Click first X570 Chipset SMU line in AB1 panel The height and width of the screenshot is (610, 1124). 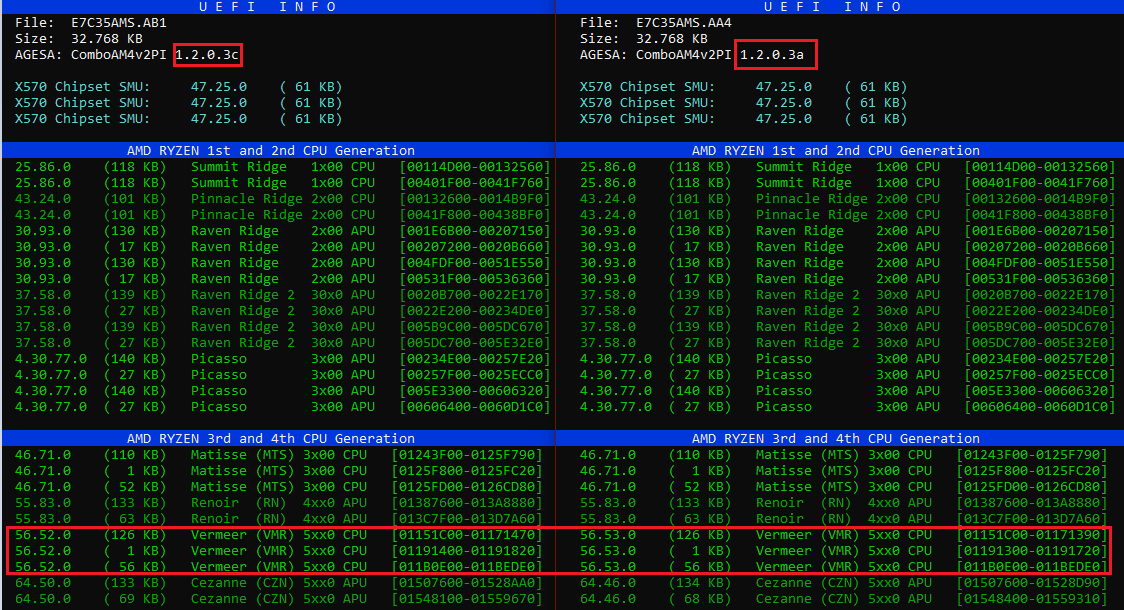coord(178,87)
